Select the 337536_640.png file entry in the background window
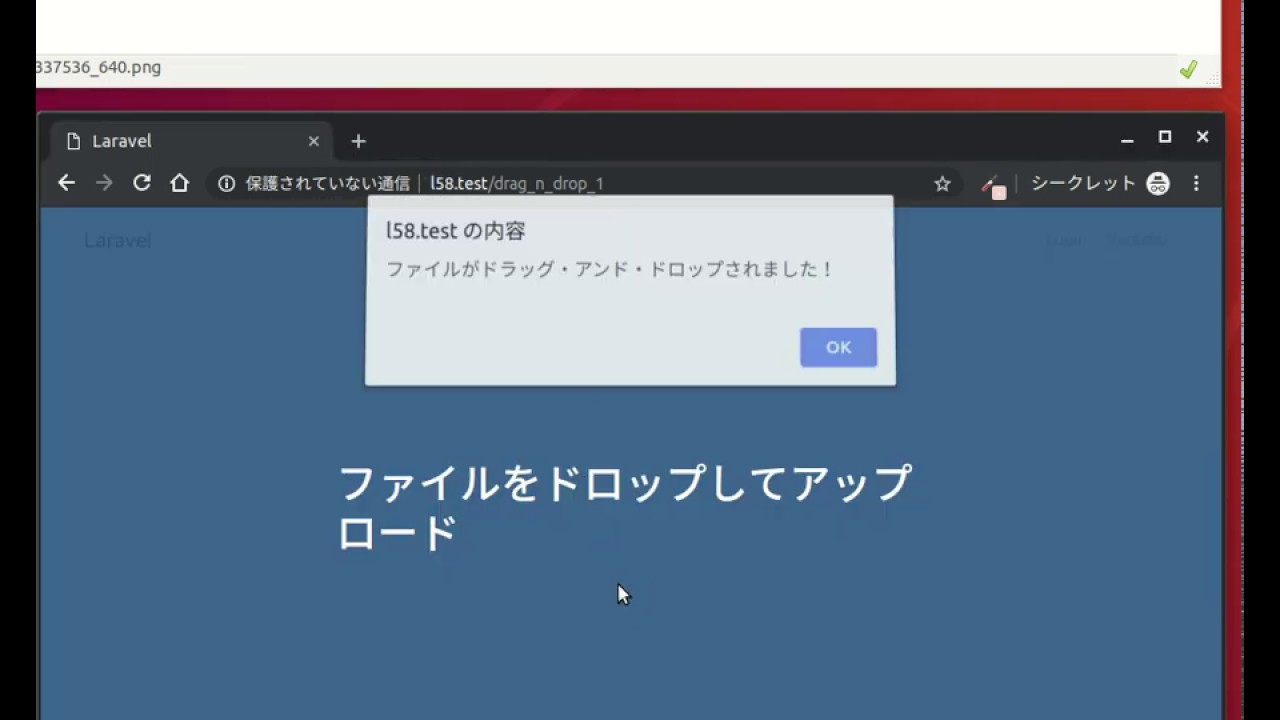1280x720 pixels. coord(98,67)
